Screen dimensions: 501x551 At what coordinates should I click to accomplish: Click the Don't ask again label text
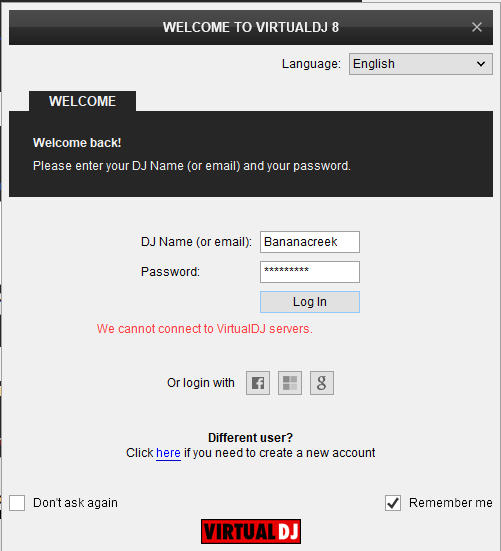tap(75, 503)
